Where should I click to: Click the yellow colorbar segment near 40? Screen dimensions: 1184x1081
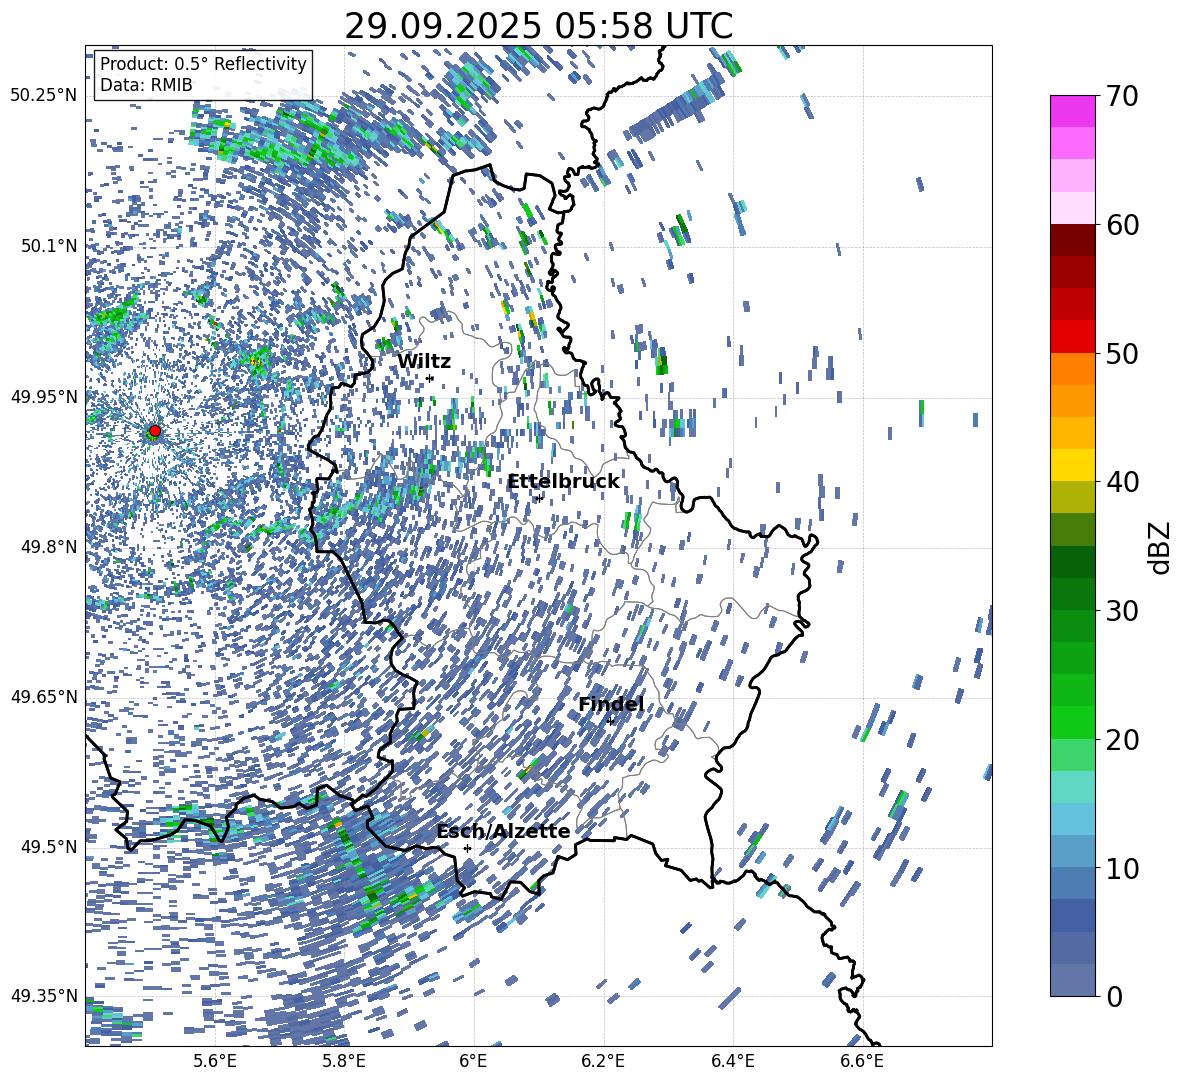1072,465
